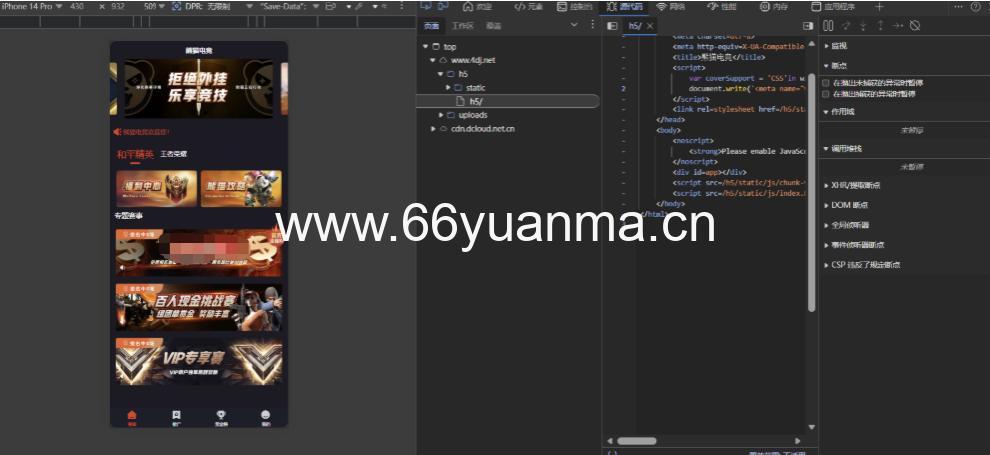Expand the static folder
990x455 pixels.
pyautogui.click(x=448, y=88)
